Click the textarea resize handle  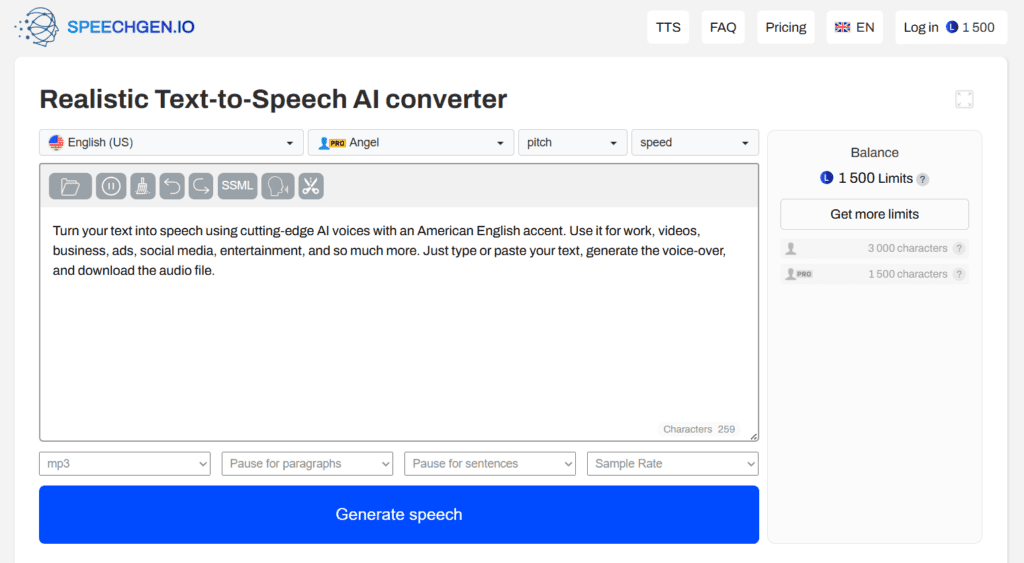754,436
